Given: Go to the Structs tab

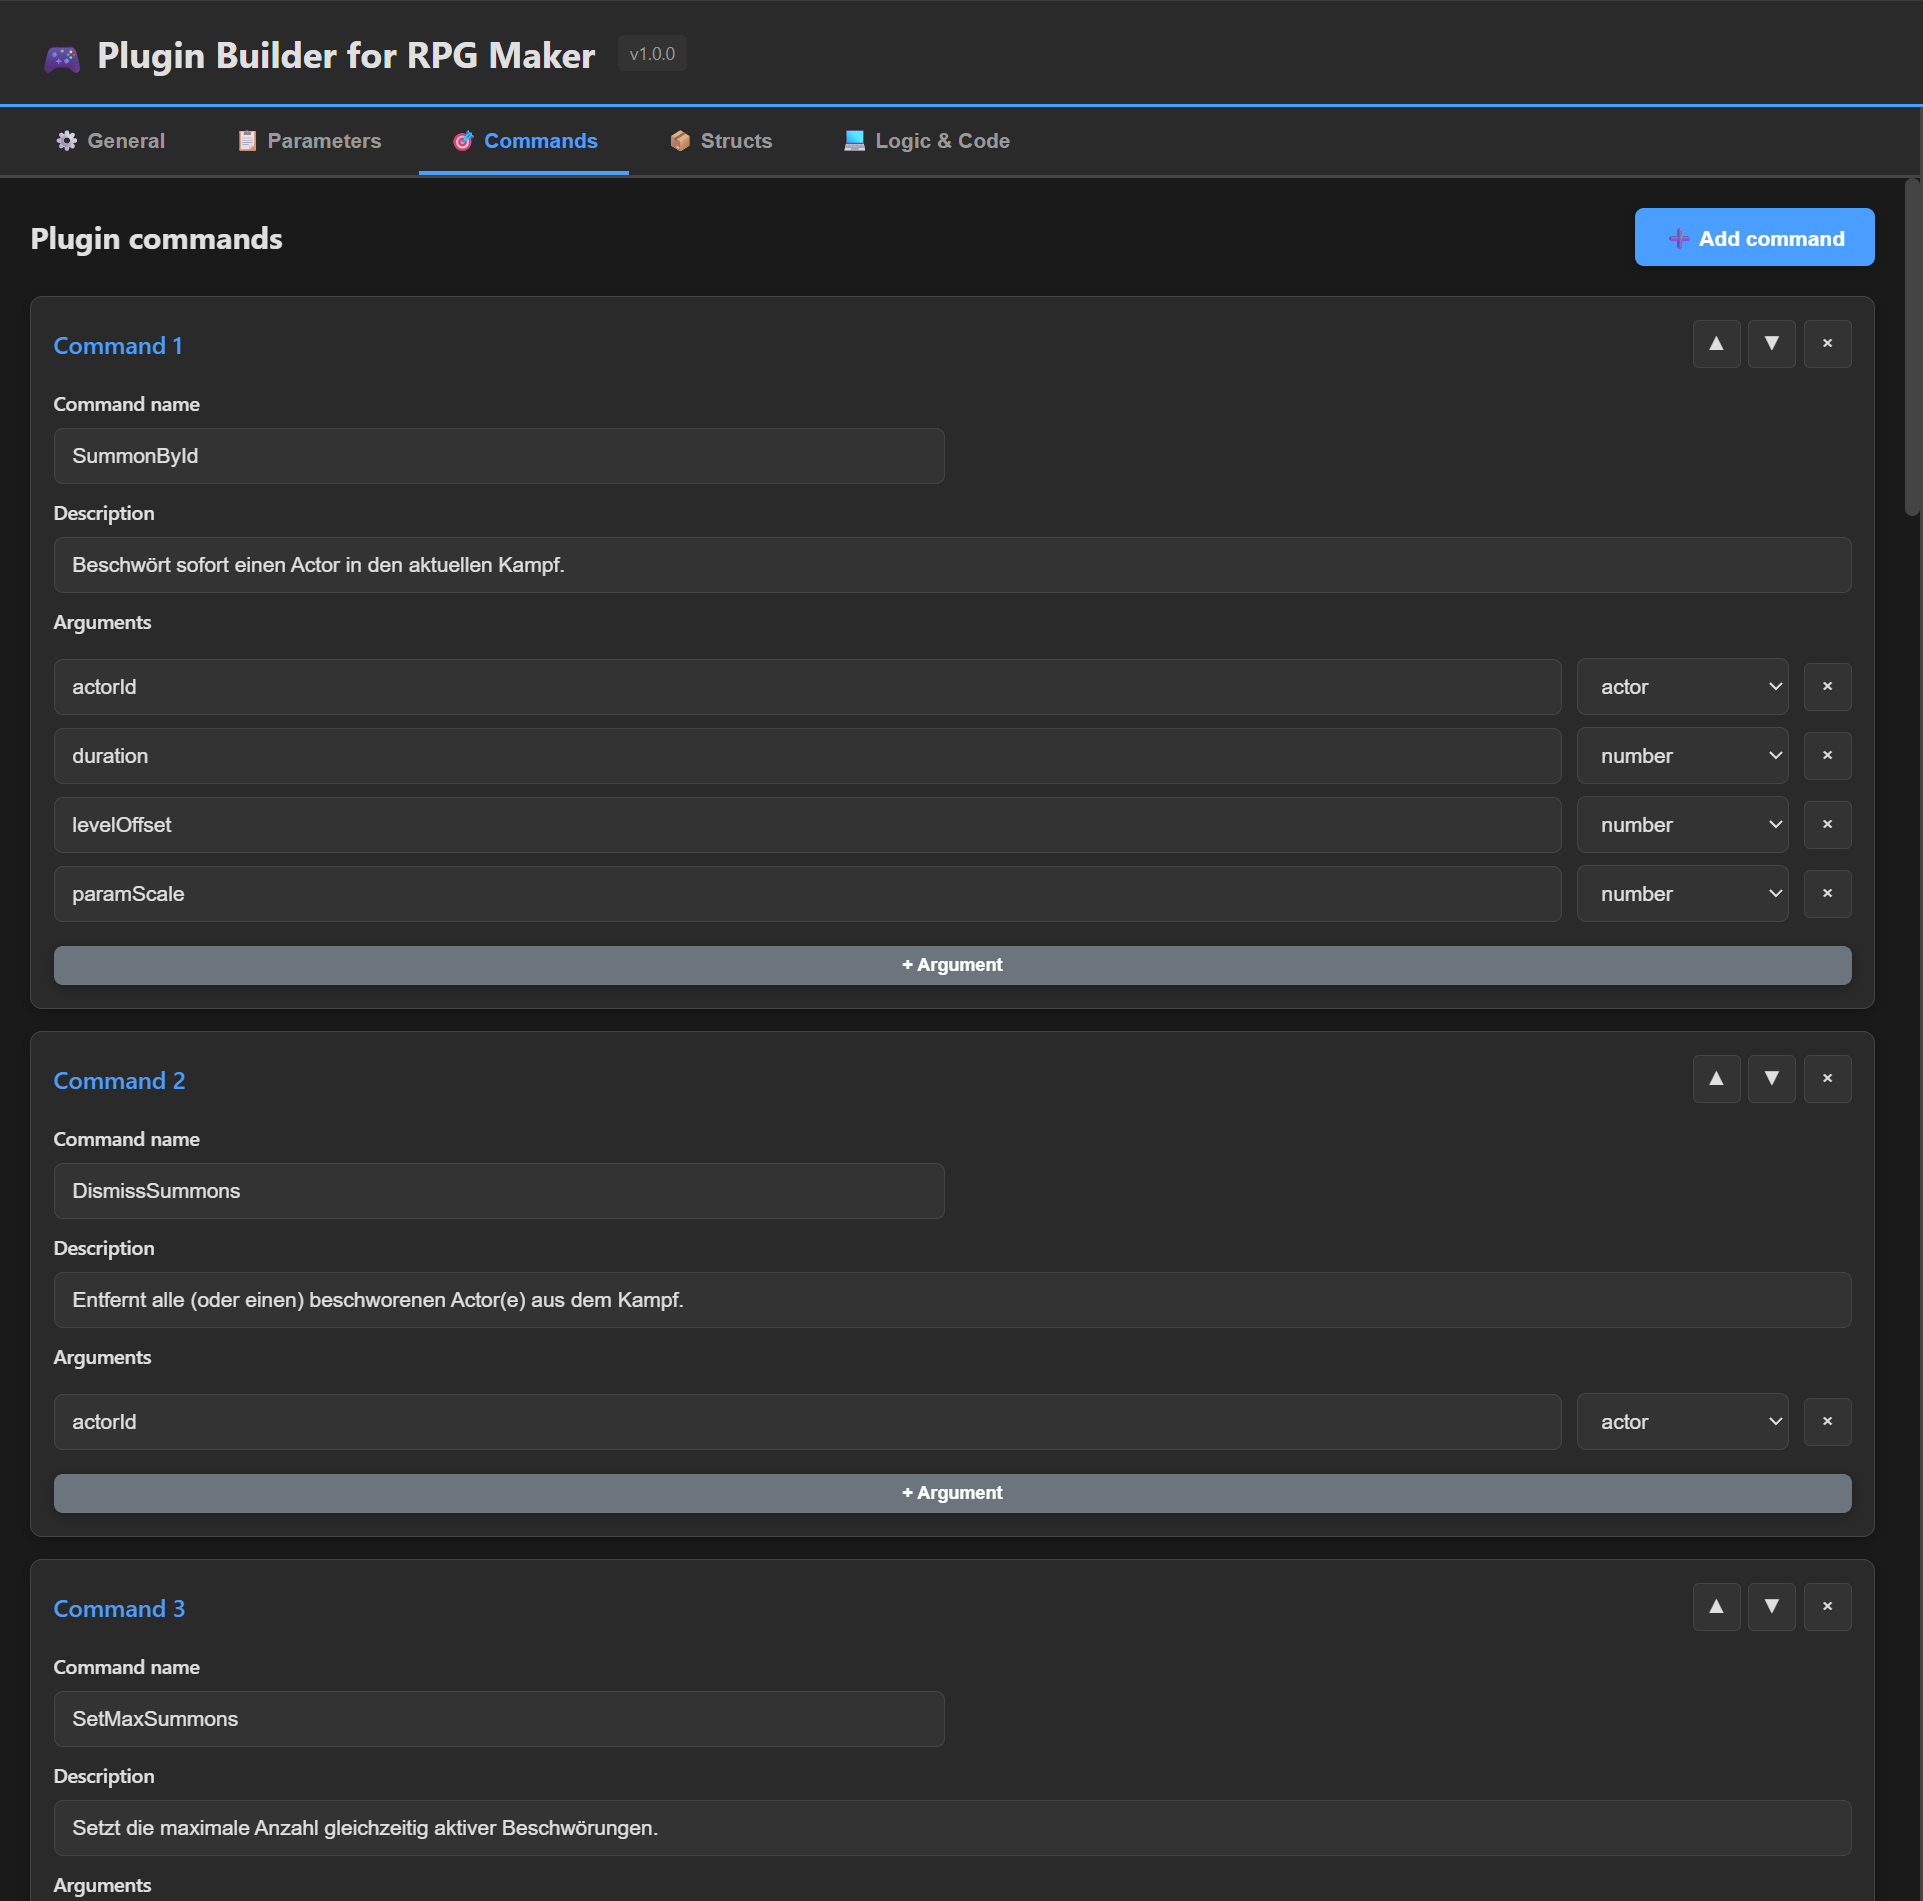Looking at the screenshot, I should 721,141.
